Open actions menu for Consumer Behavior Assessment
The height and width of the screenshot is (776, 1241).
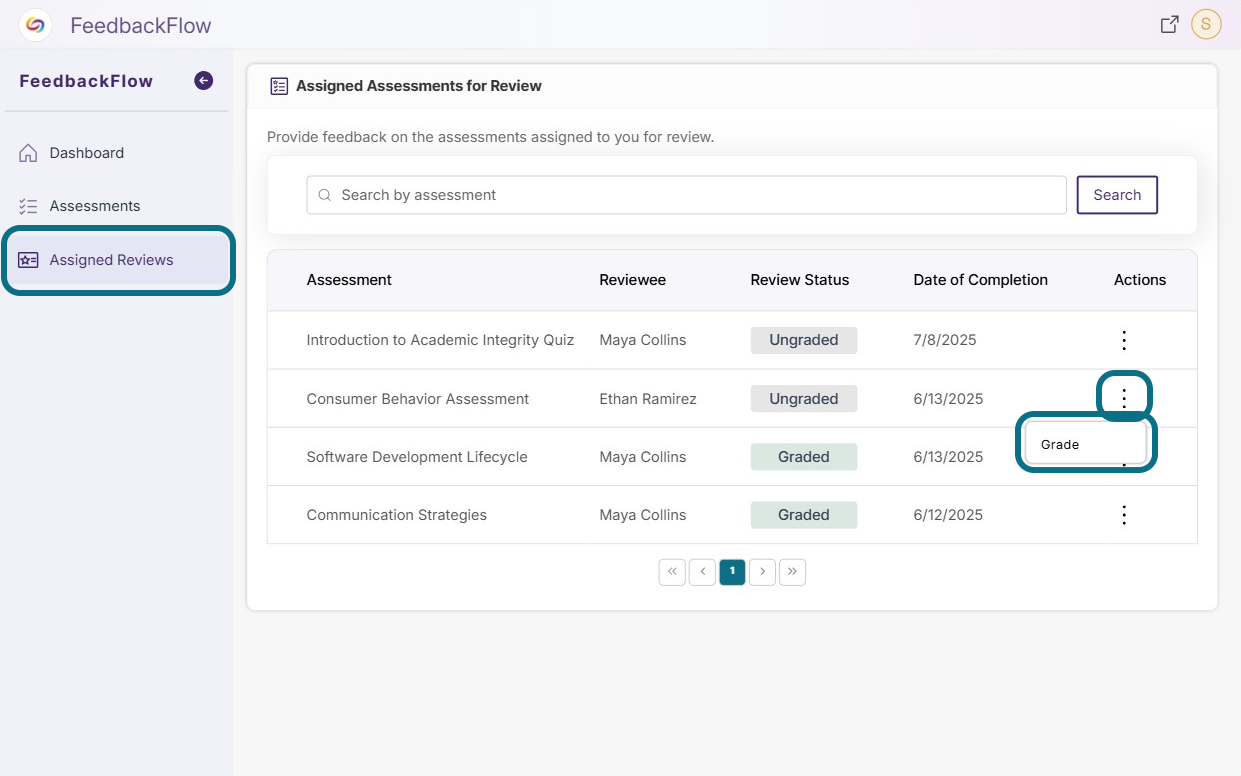click(1124, 398)
